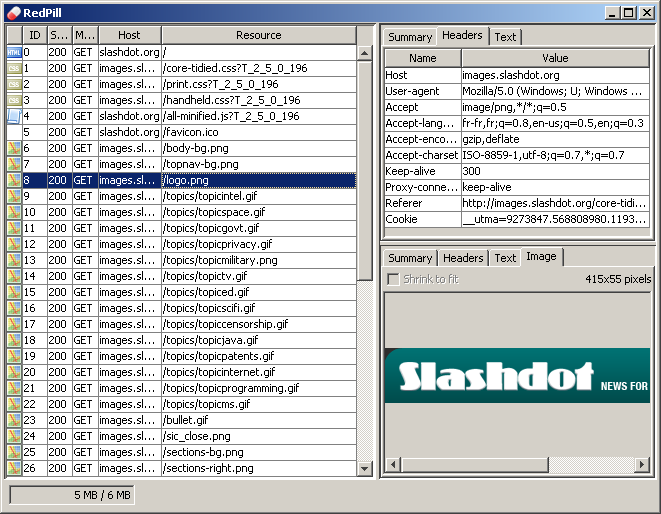Click the image icon for topicmilitary.png row
Image resolution: width=661 pixels, height=514 pixels.
(x=14, y=261)
